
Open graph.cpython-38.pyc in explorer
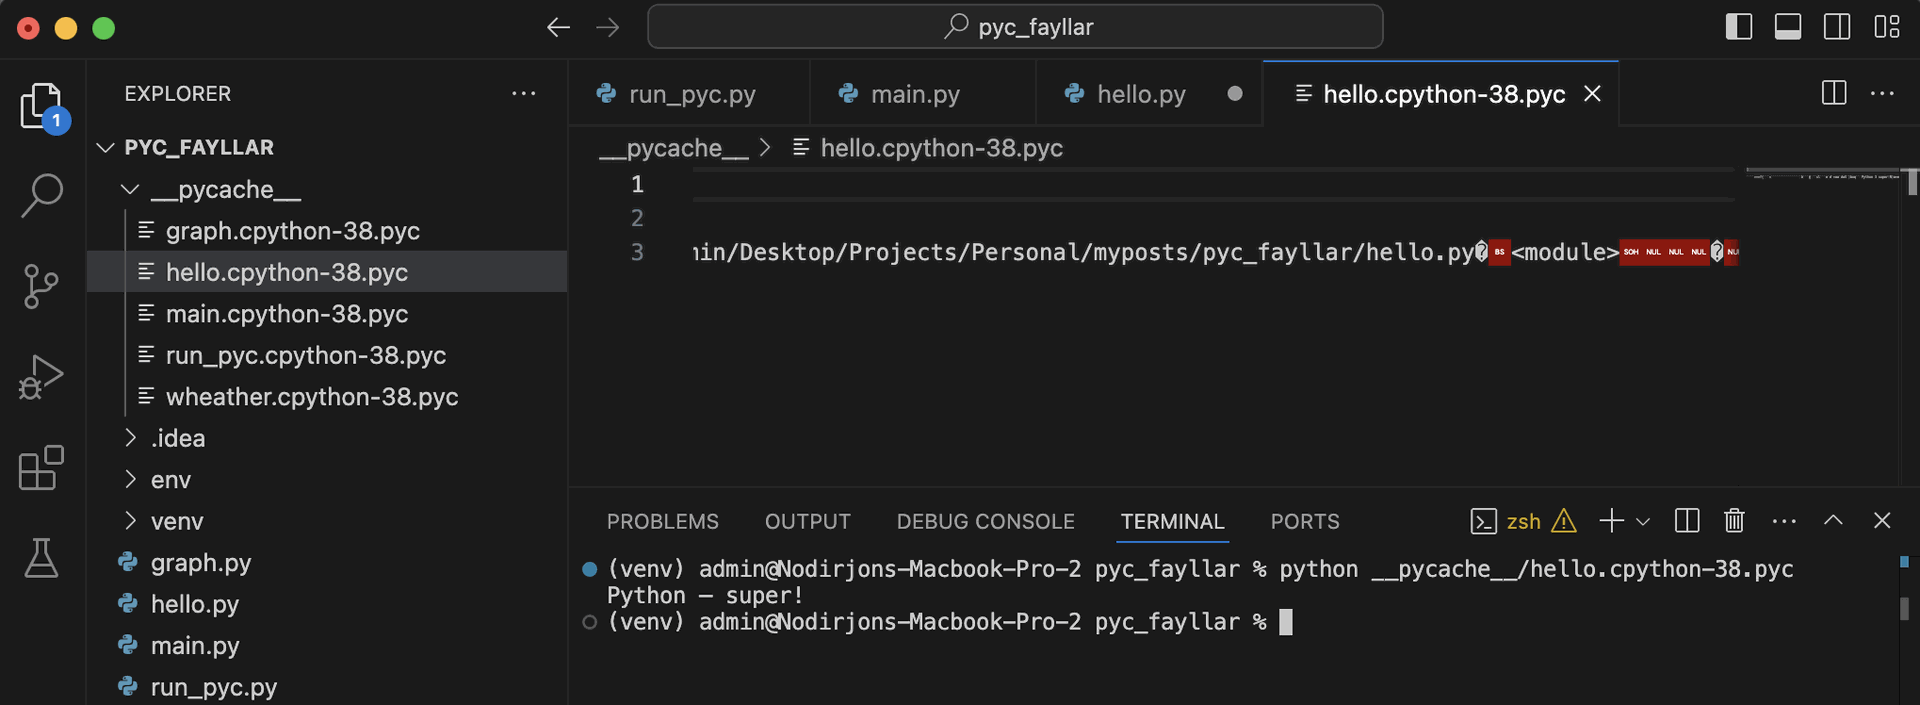click(327, 231)
